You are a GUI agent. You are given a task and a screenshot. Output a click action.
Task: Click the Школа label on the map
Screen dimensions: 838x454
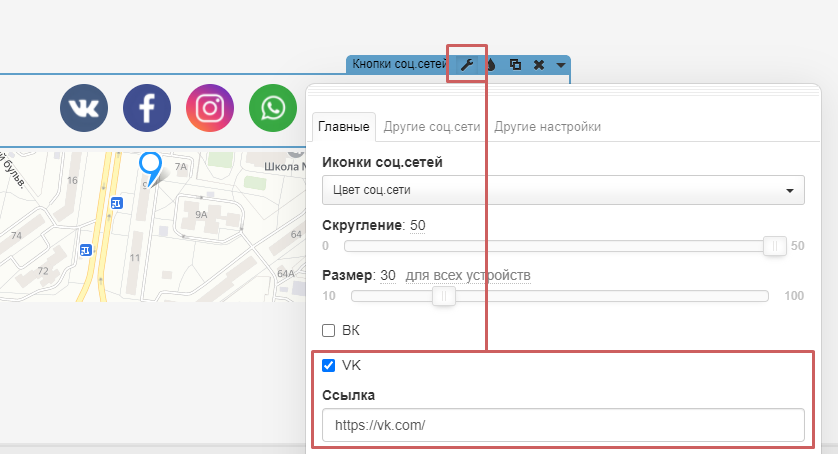285,166
